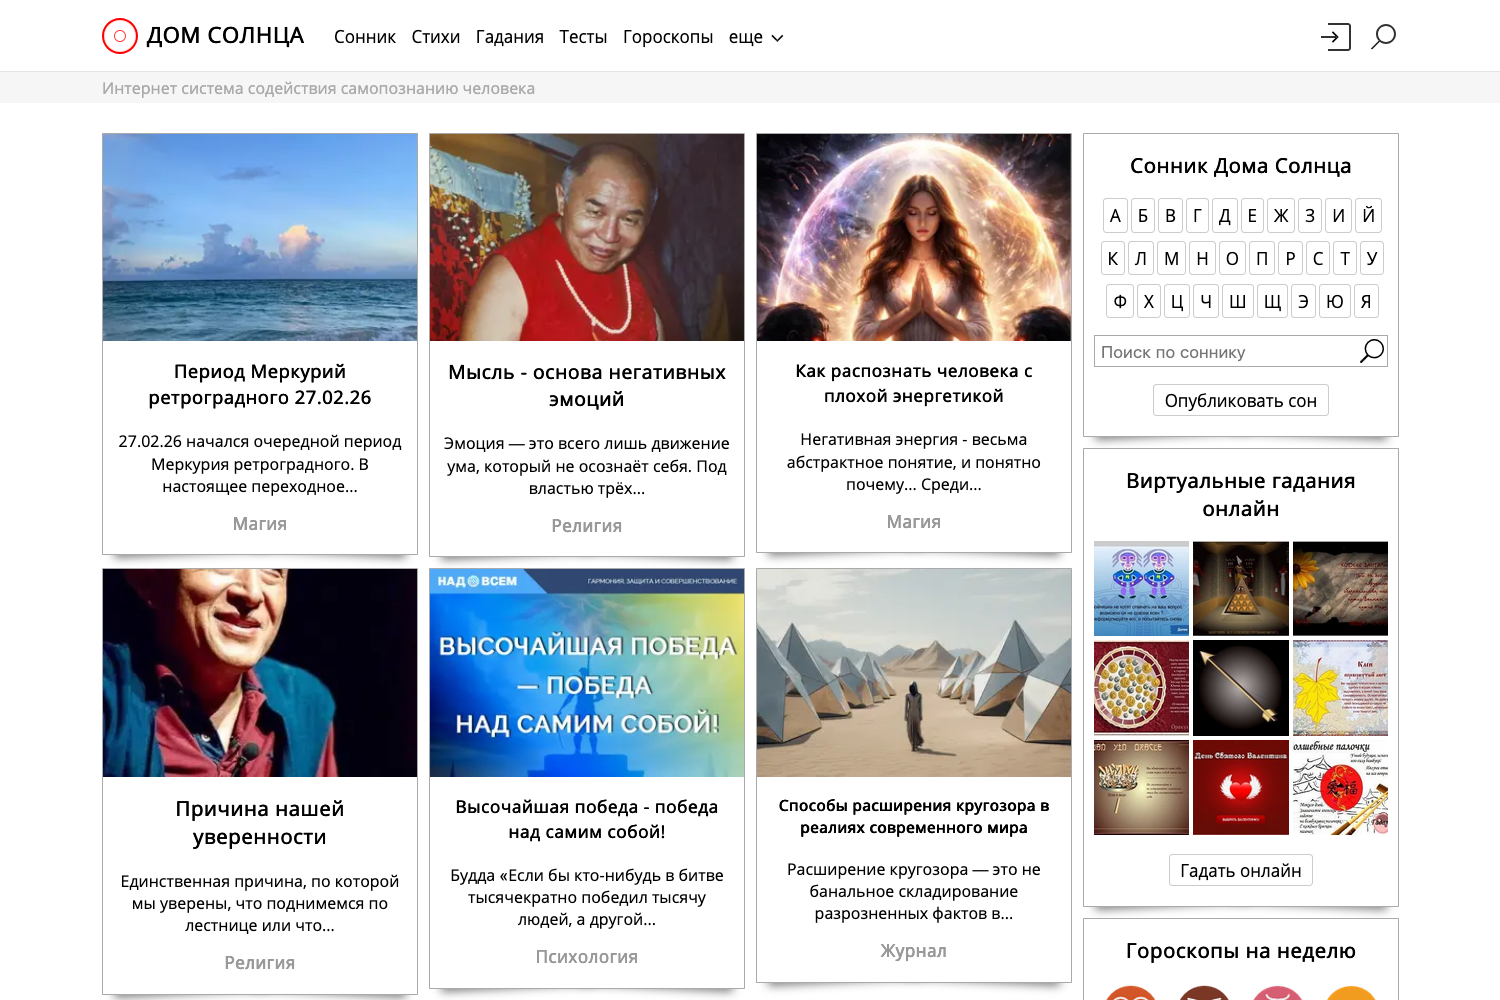Open the Гадания menu item
This screenshot has height=1000, width=1500.
pyautogui.click(x=510, y=37)
